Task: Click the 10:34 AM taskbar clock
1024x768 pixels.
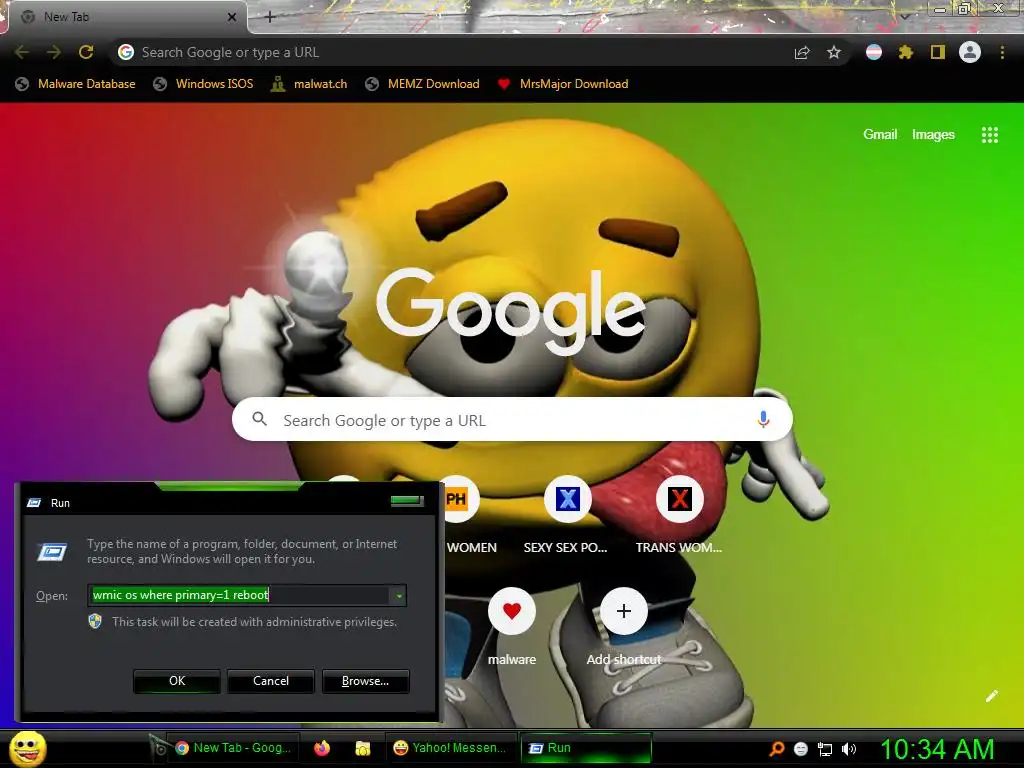Action: (x=937, y=749)
